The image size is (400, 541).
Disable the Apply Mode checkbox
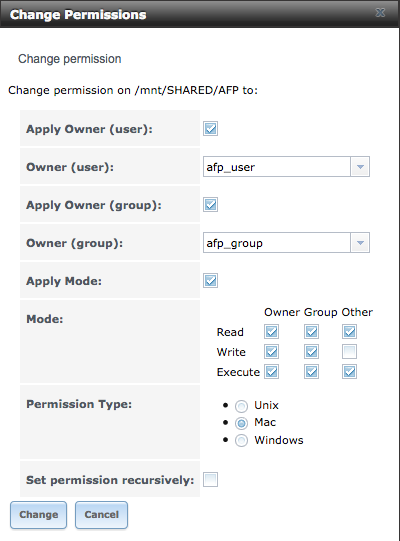pyautogui.click(x=210, y=281)
